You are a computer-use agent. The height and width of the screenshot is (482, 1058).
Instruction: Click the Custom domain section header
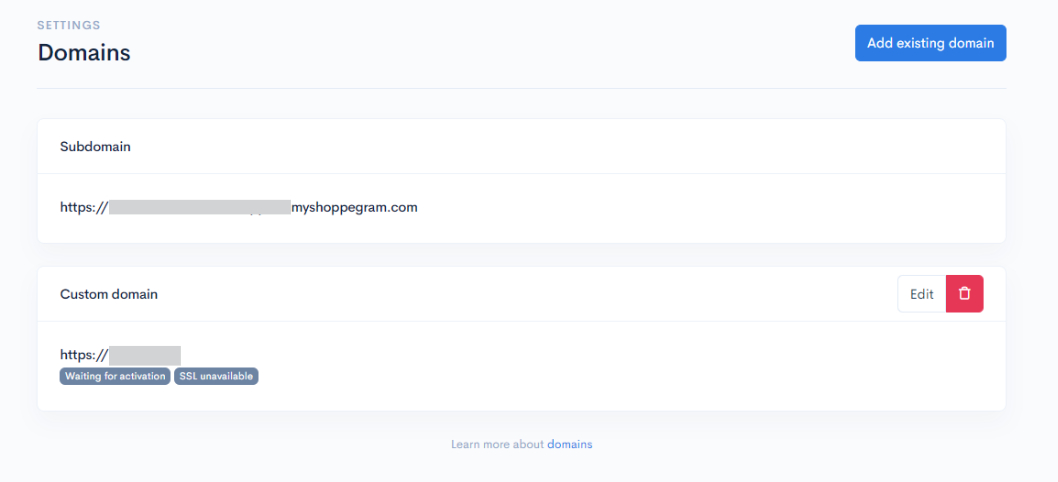(109, 294)
